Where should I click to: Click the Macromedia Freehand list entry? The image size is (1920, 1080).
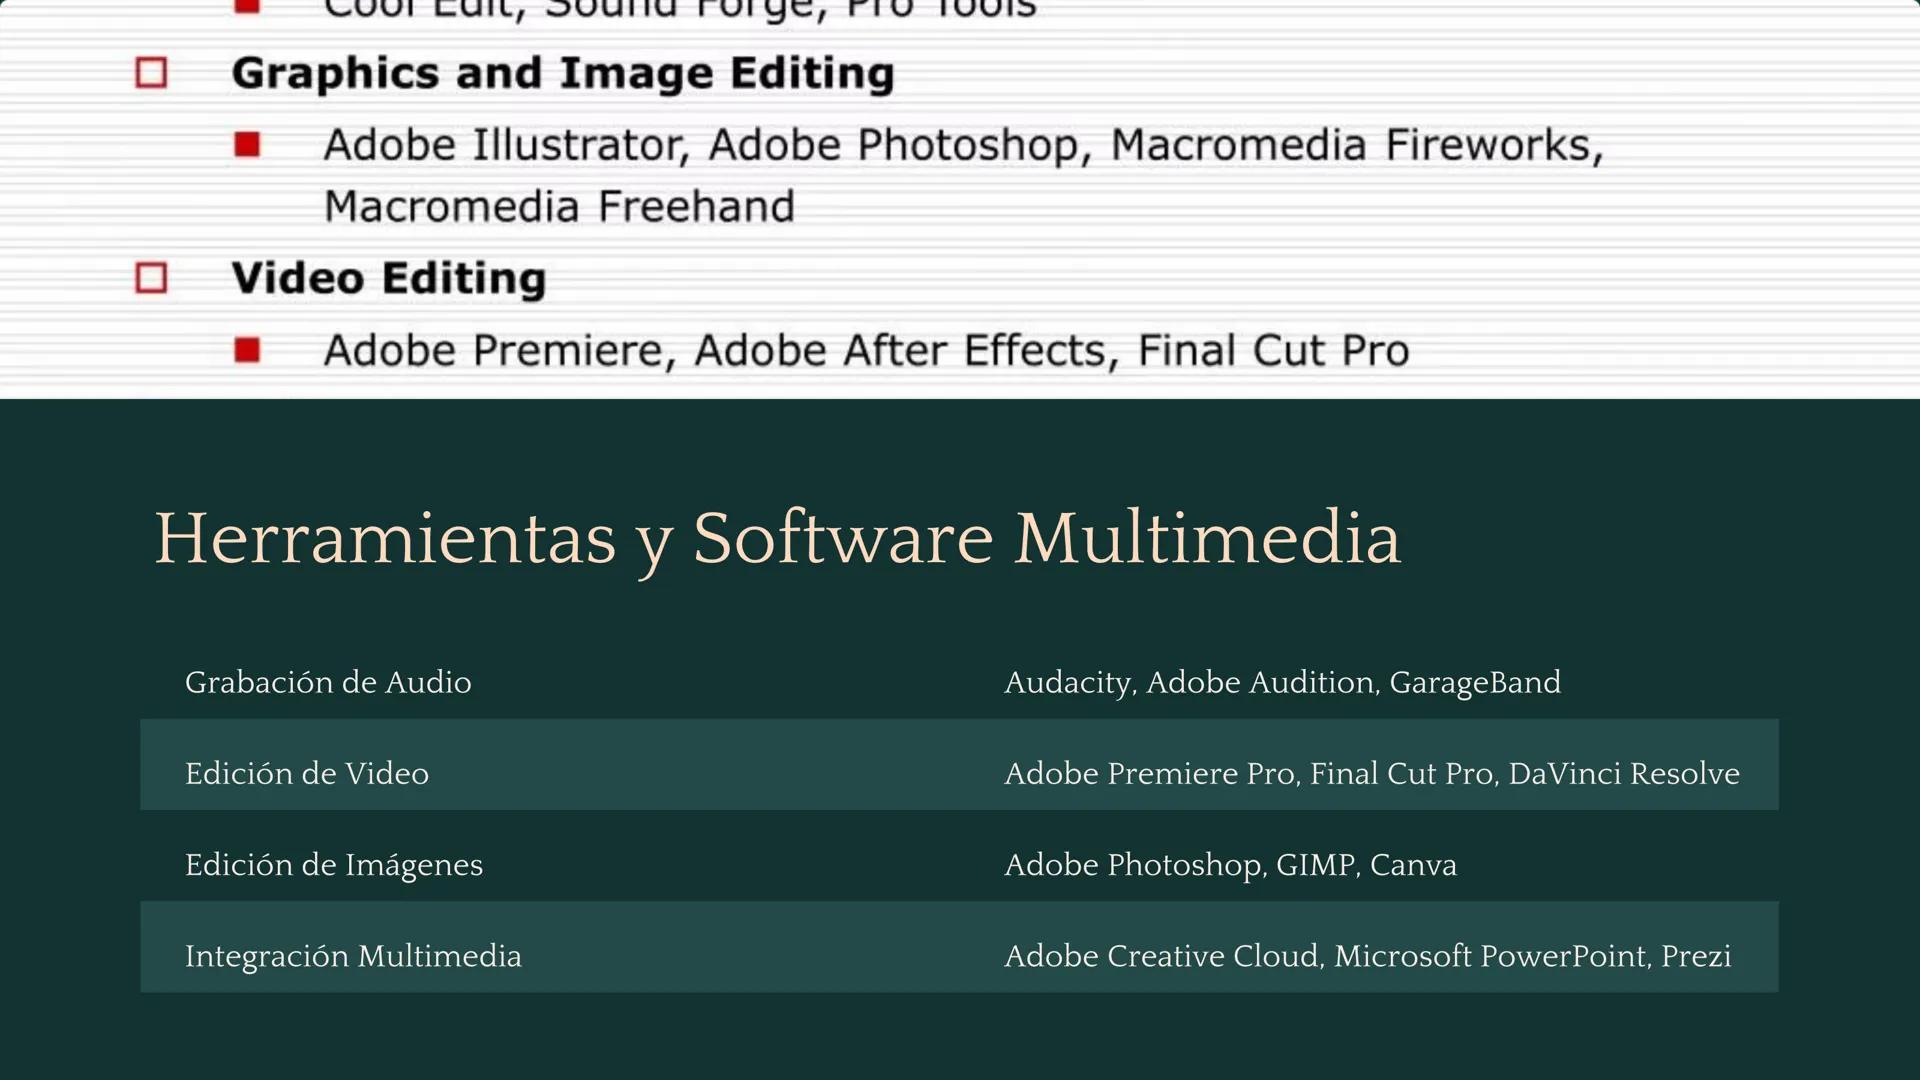(558, 206)
